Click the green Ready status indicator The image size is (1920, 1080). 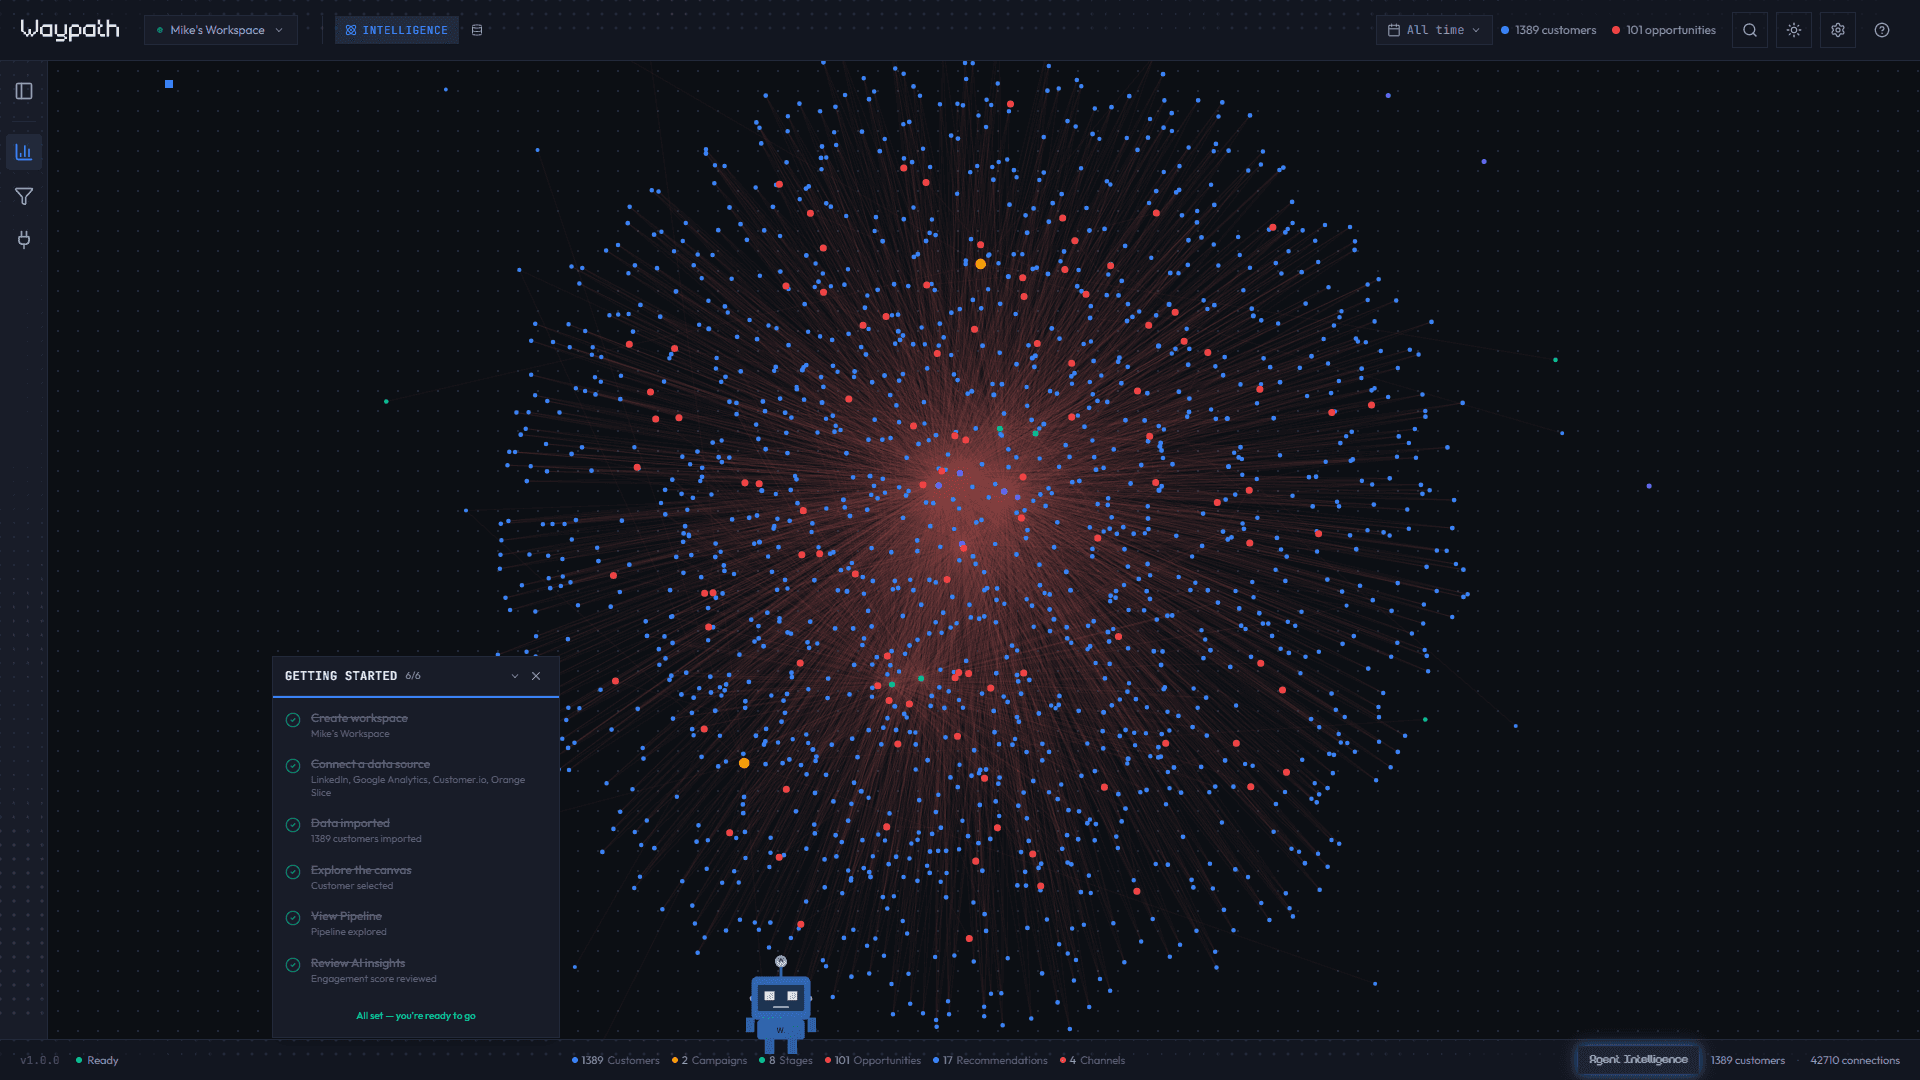coord(97,1060)
